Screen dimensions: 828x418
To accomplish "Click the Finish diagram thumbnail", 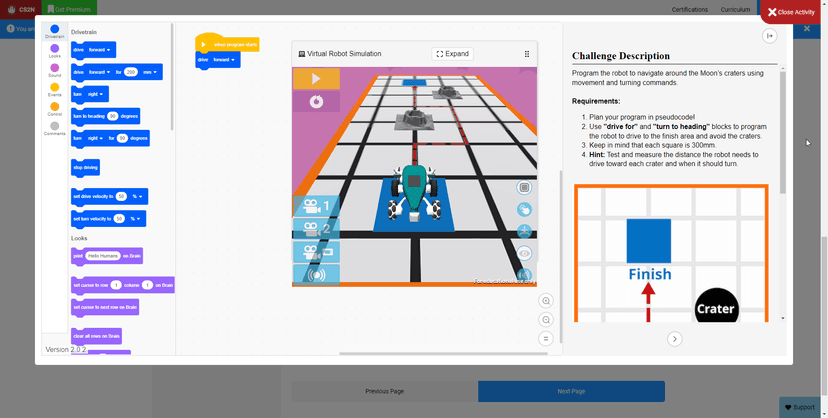I will (x=671, y=254).
